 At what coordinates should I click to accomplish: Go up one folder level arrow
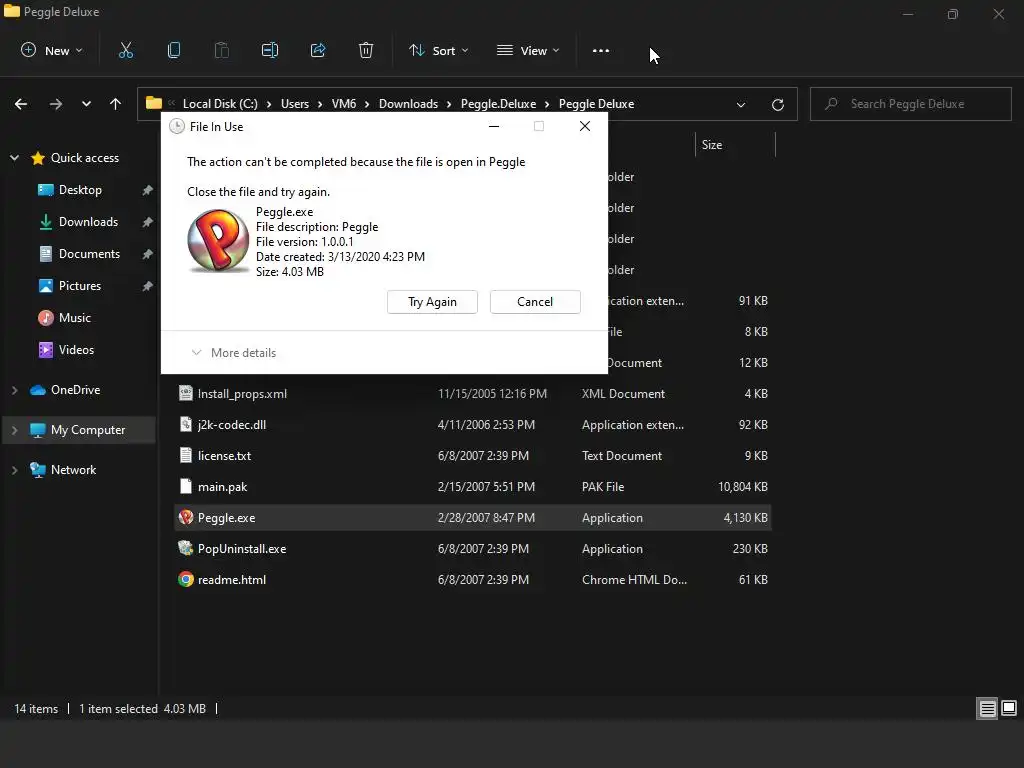[116, 104]
